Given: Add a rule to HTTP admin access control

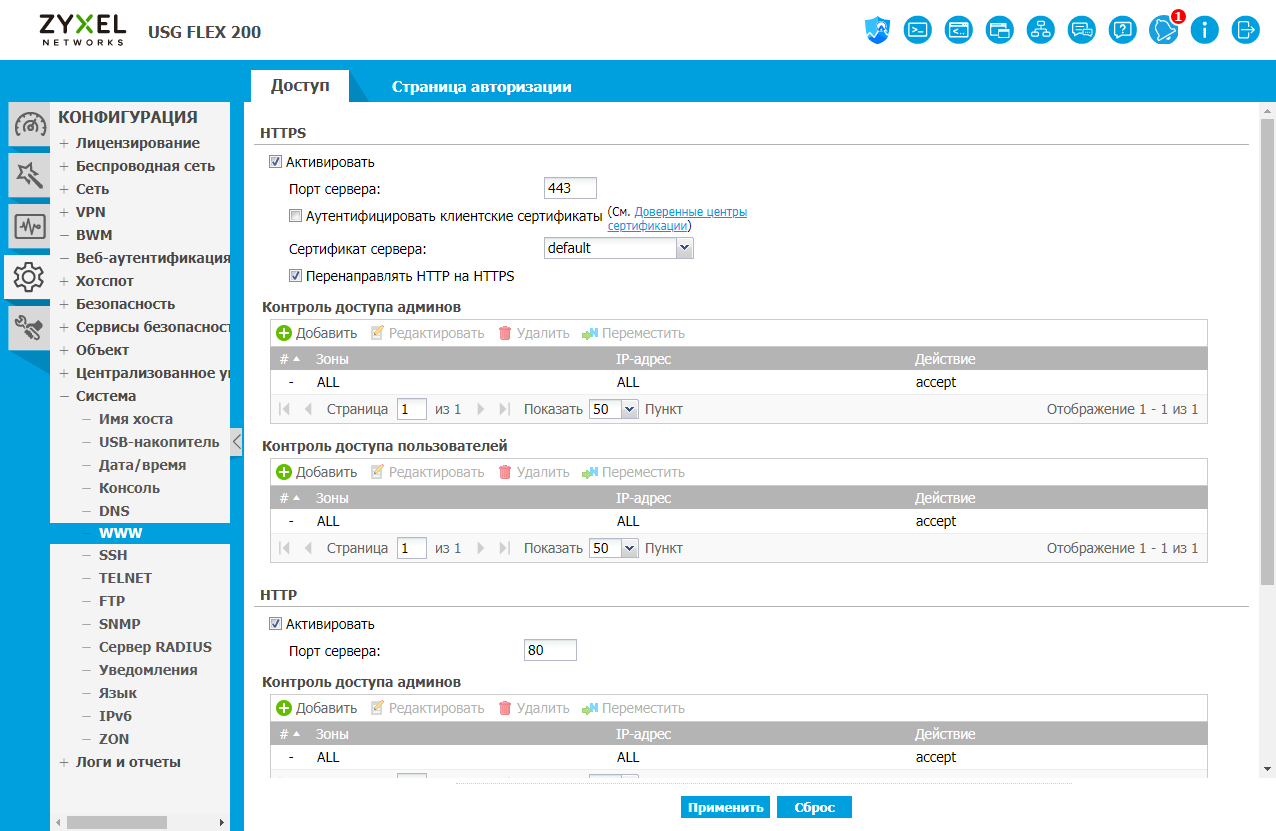Looking at the screenshot, I should 316,708.
